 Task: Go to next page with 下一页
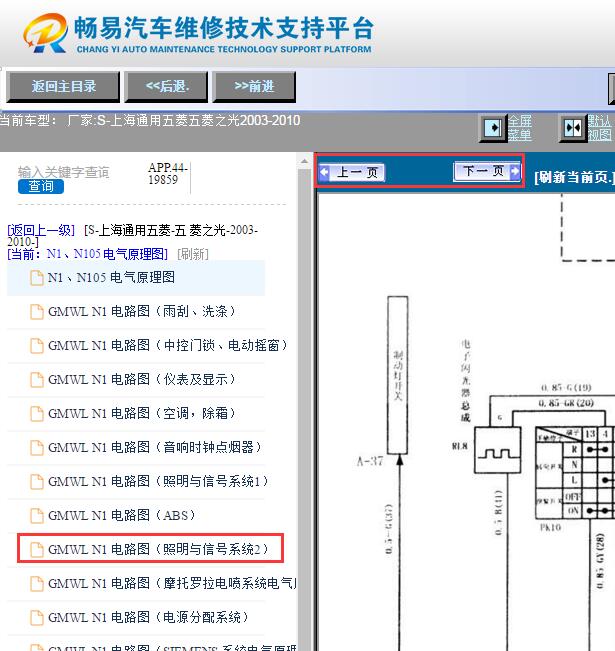487,171
